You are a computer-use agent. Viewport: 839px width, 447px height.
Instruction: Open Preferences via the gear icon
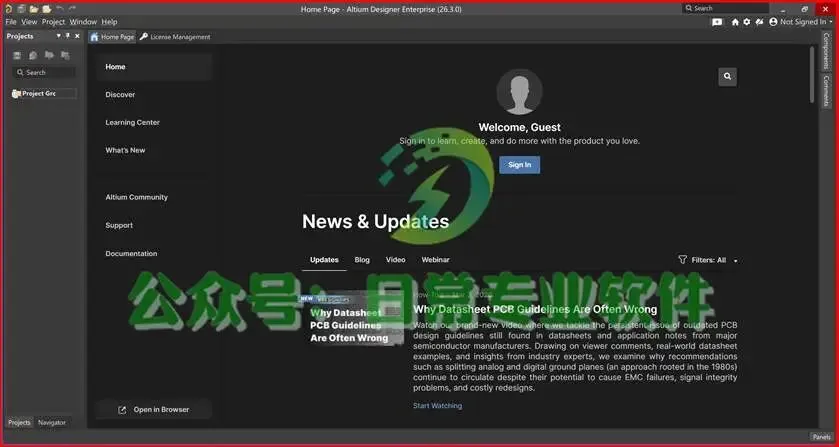point(747,22)
